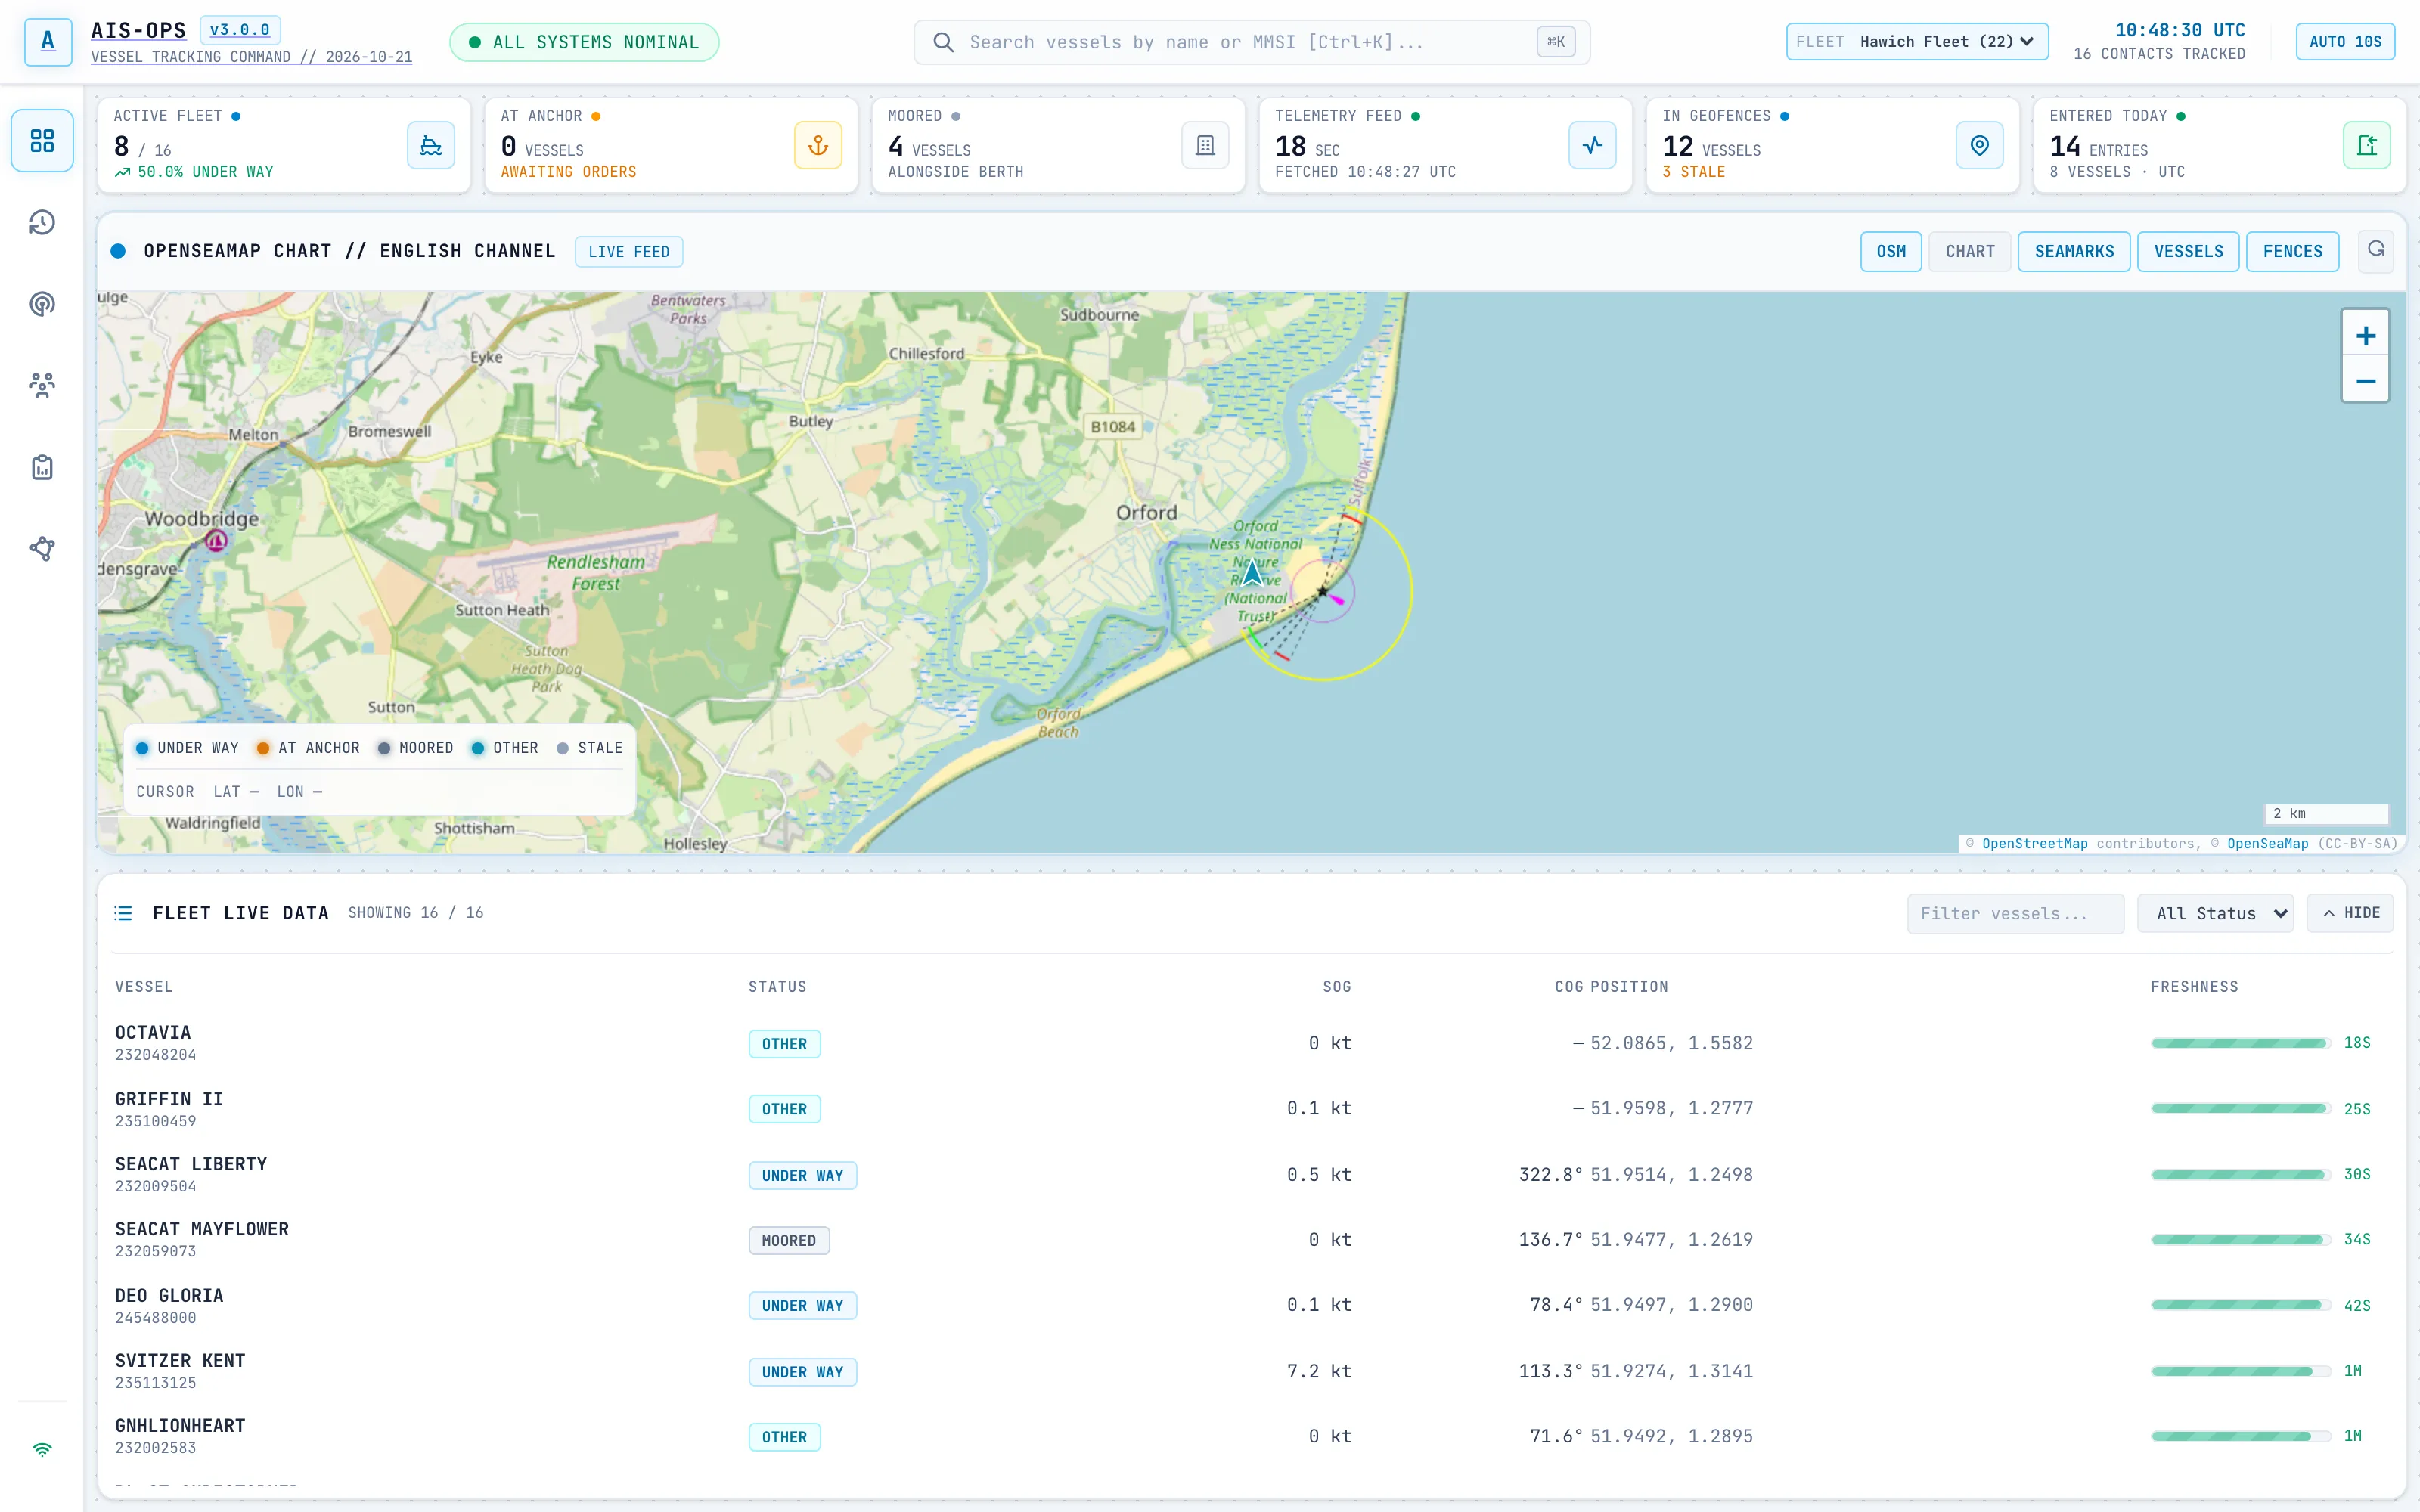Viewport: 2420px width, 1512px height.
Task: Click the entry icon on Entered Today card
Action: point(2367,146)
